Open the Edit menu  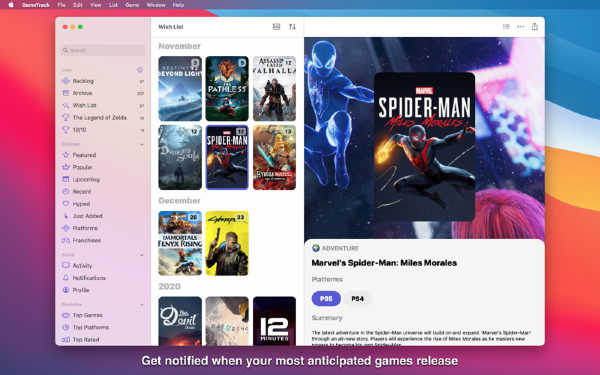click(78, 5)
